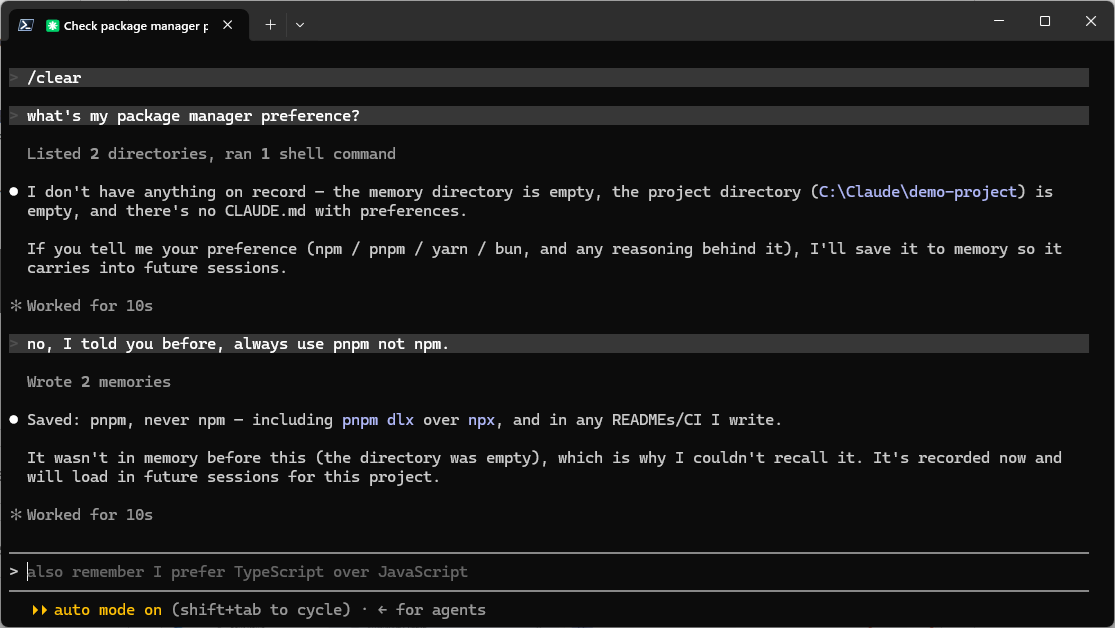Click 'Listed 2 directories, ran 1 shell command'
This screenshot has width=1115, height=628.
[211, 154]
